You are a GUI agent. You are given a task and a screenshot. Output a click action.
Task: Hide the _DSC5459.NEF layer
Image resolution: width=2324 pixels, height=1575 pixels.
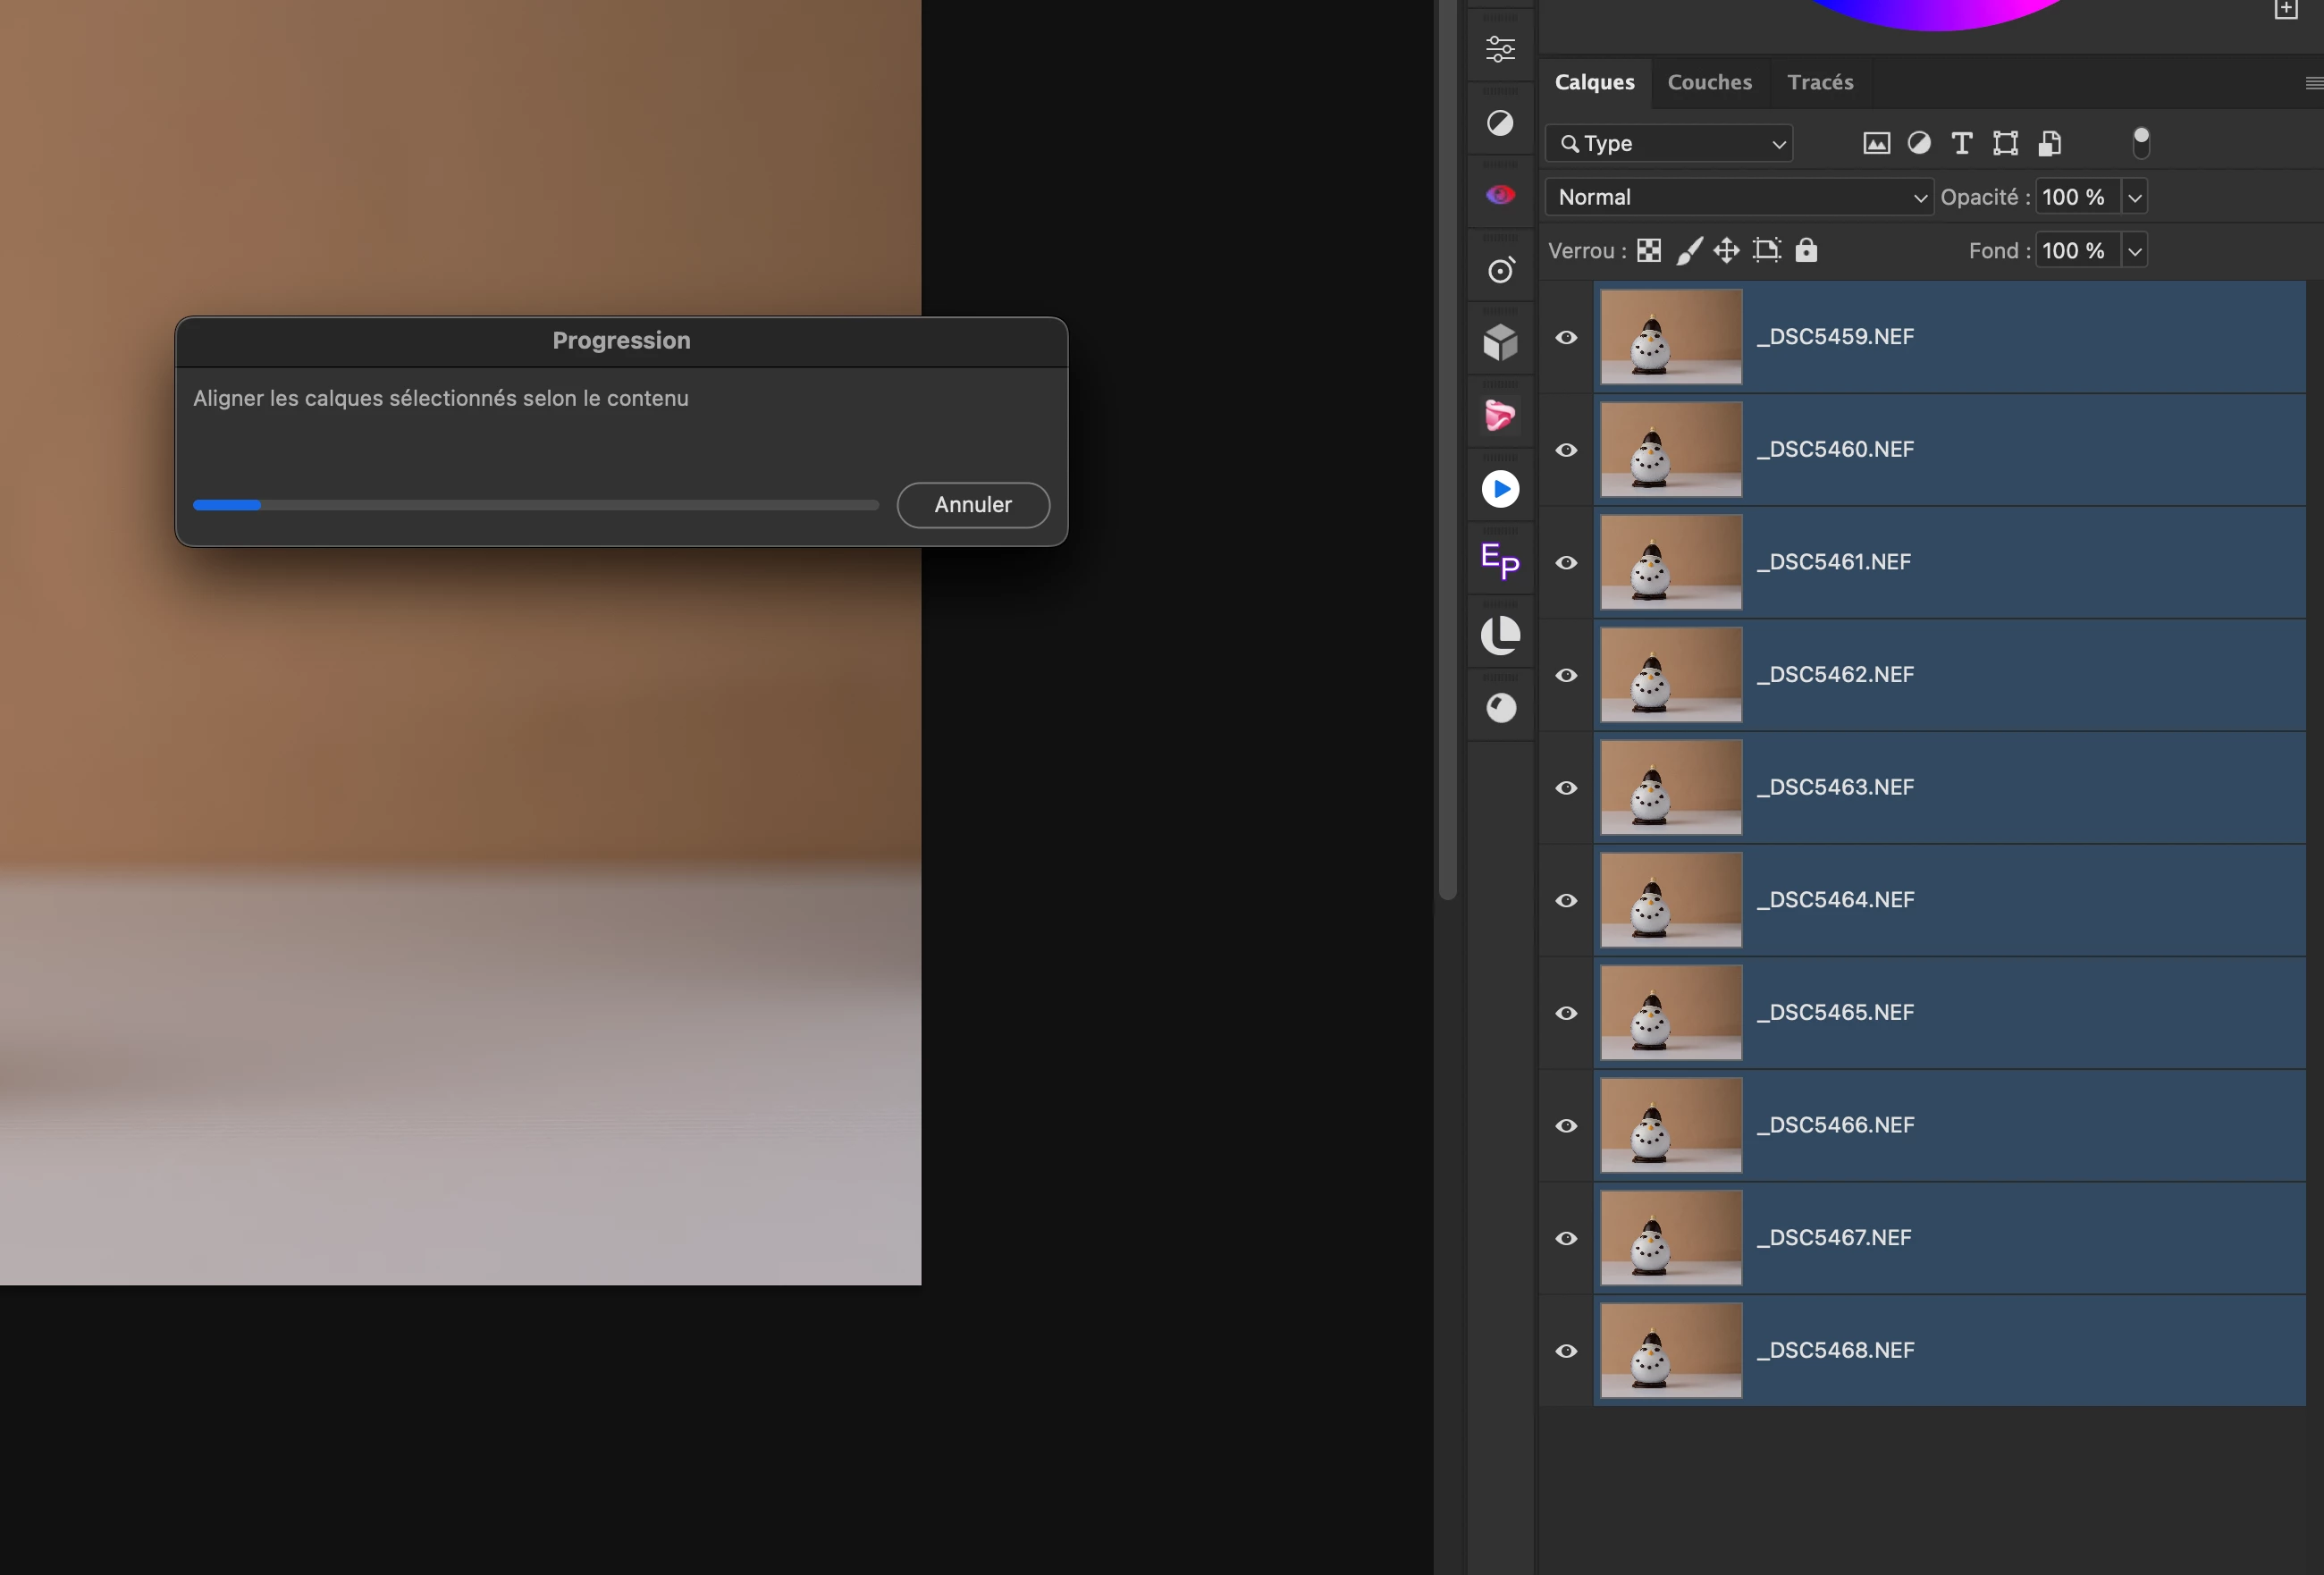1566,337
